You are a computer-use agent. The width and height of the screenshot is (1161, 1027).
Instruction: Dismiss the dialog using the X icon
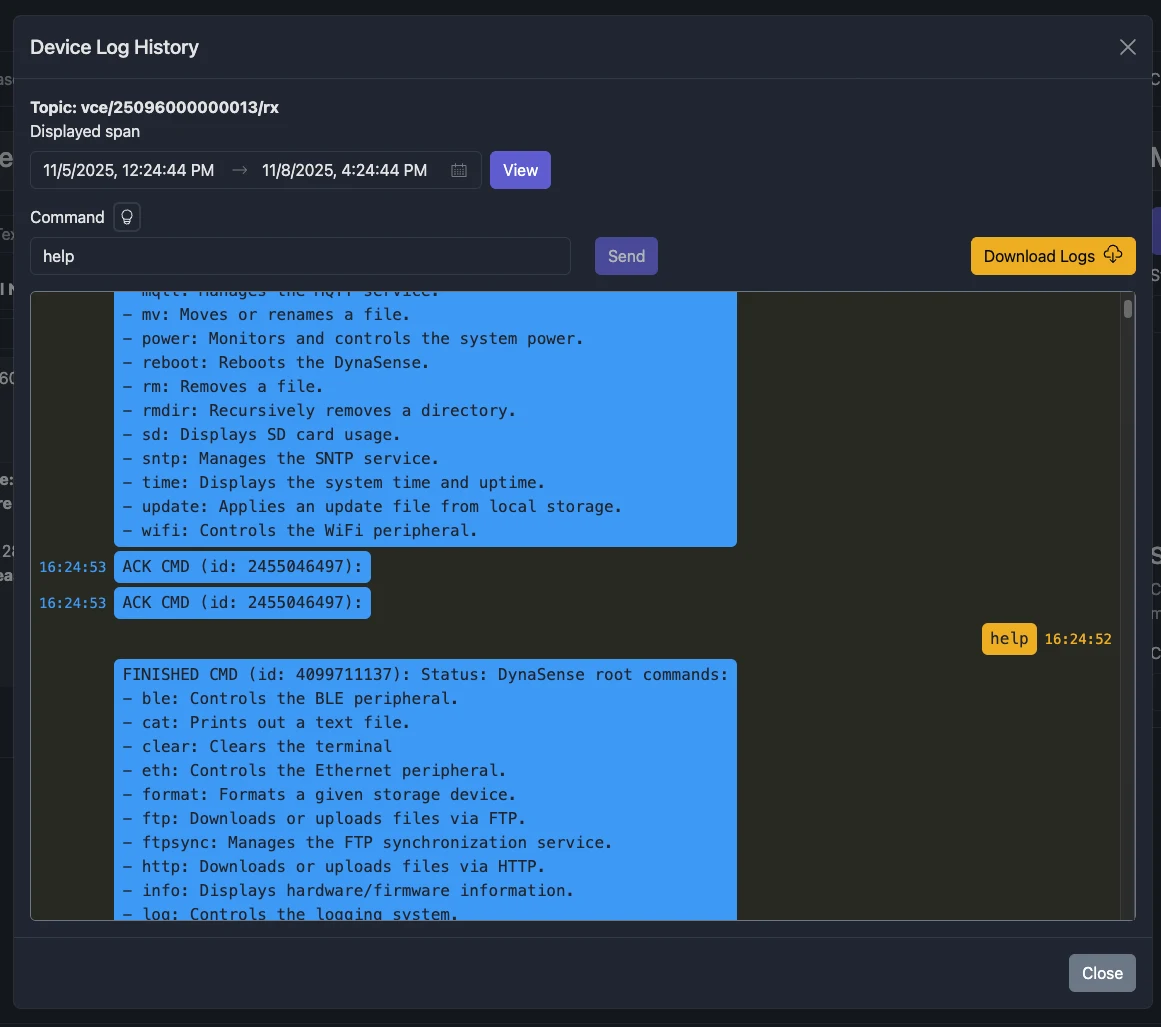click(1128, 46)
